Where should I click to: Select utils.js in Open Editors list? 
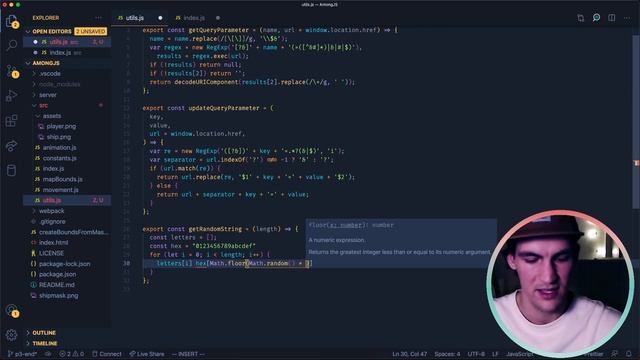click(x=67, y=42)
